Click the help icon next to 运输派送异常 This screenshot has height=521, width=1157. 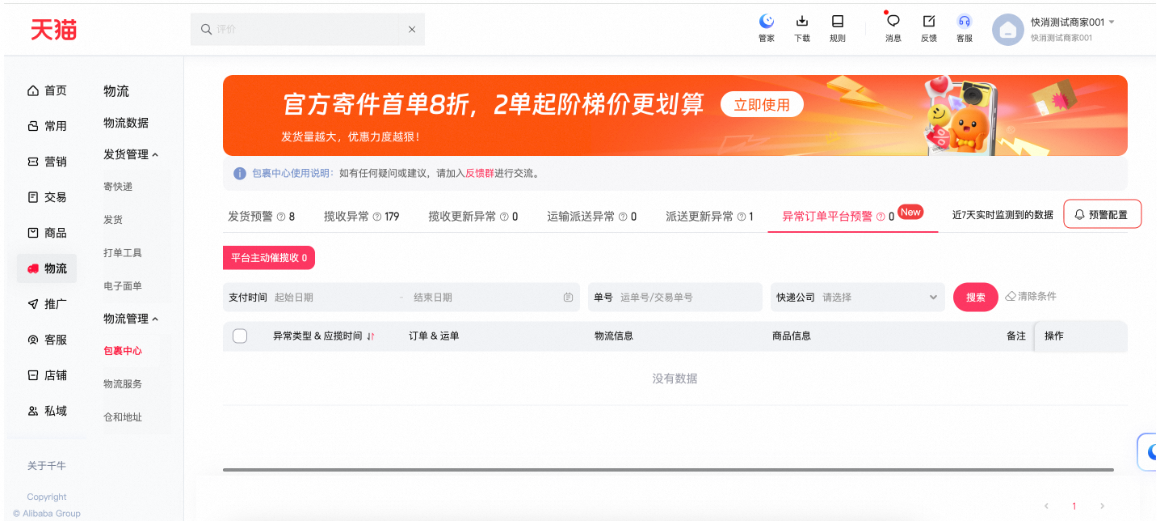tap(623, 217)
